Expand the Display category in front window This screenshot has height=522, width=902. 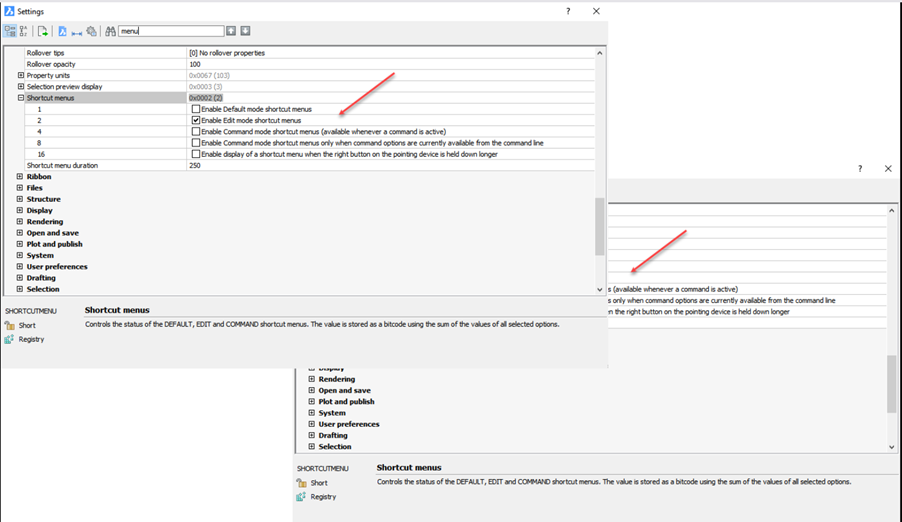20,210
